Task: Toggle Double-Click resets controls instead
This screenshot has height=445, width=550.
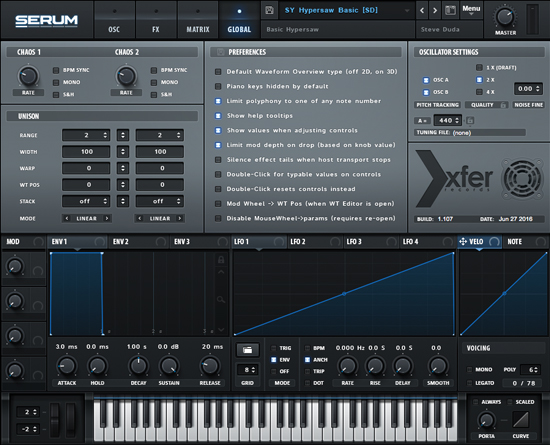Action: pyautogui.click(x=218, y=189)
